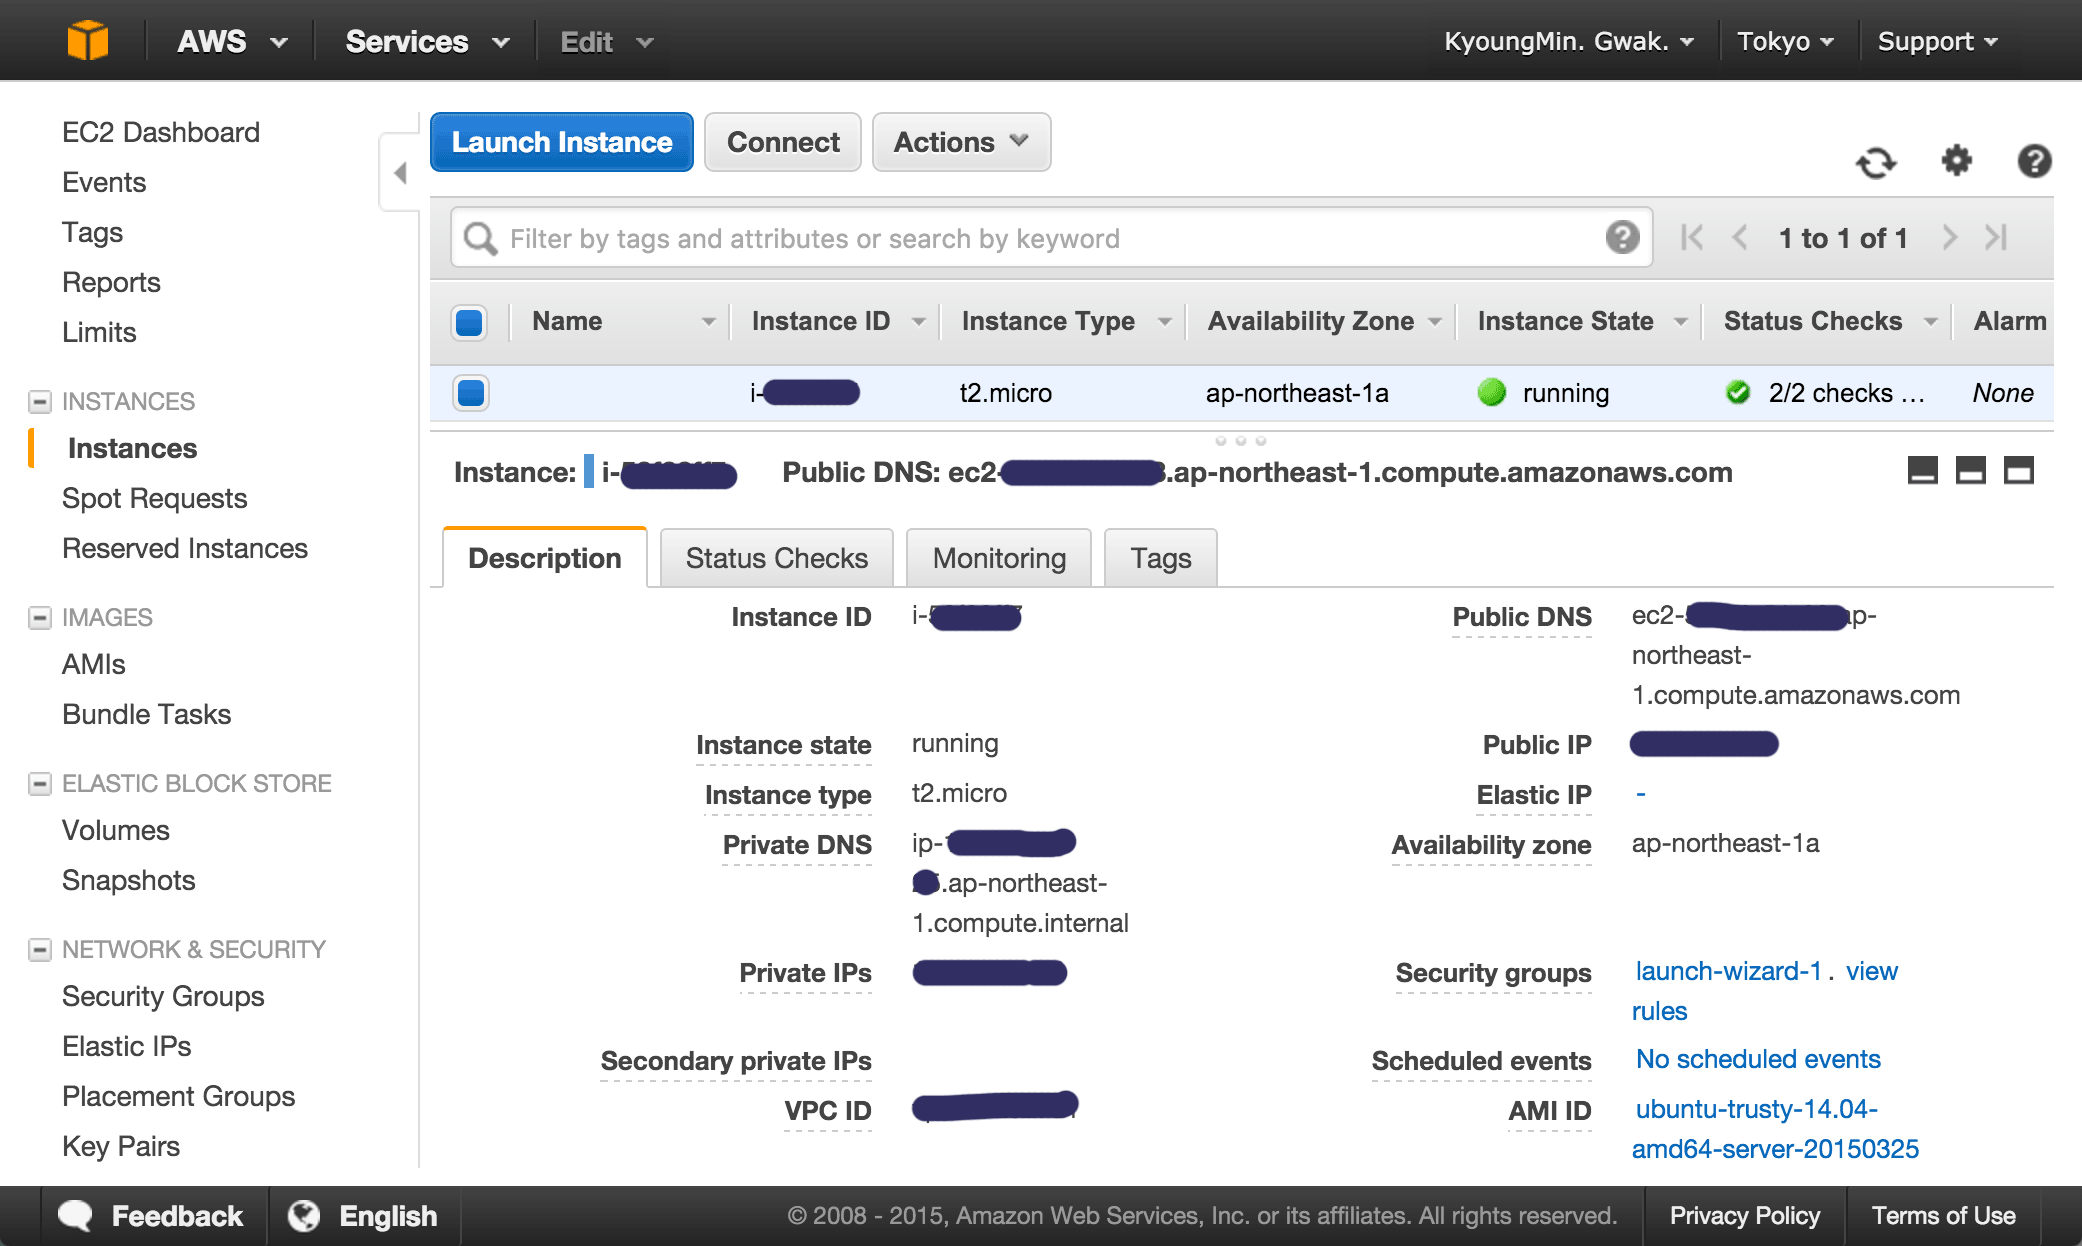This screenshot has height=1246, width=2082.
Task: Collapse sidebar with left arrow handle
Action: point(400,173)
